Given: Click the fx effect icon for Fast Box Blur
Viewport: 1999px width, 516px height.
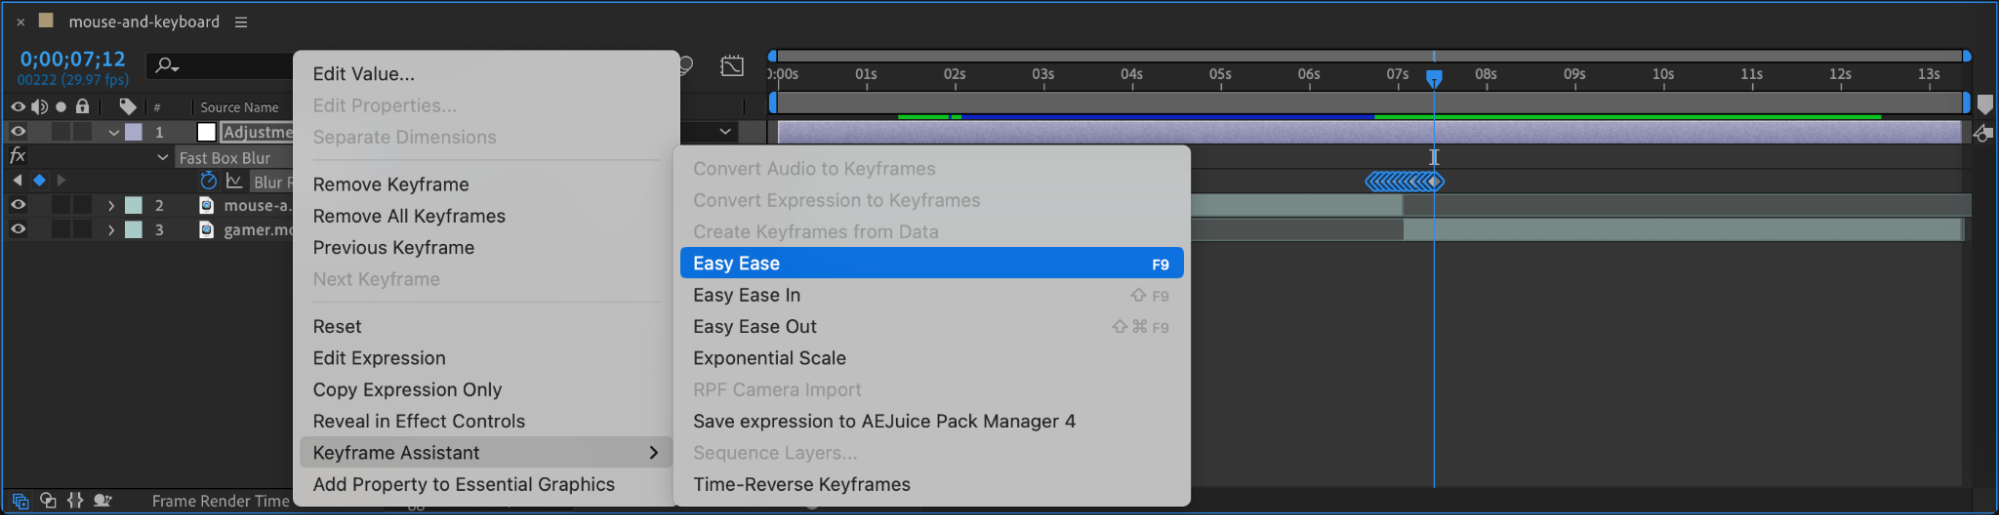Looking at the screenshot, I should 17,156.
